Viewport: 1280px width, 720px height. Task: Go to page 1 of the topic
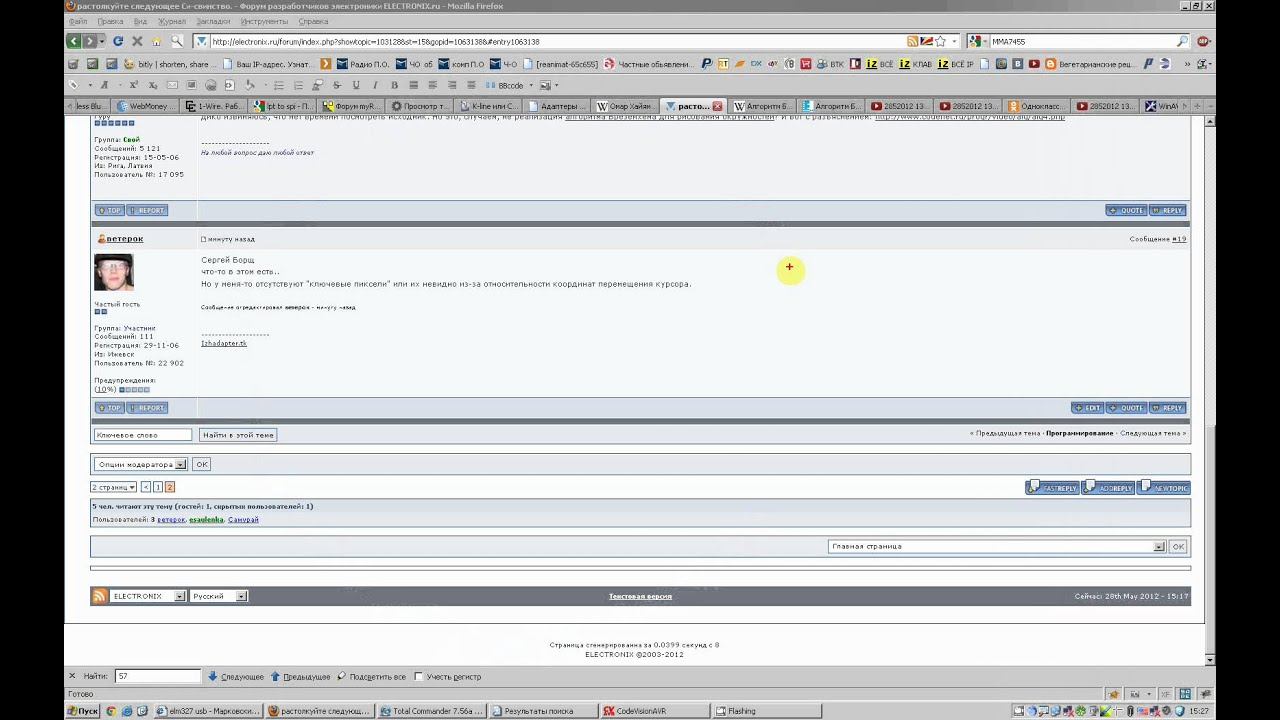tap(158, 487)
